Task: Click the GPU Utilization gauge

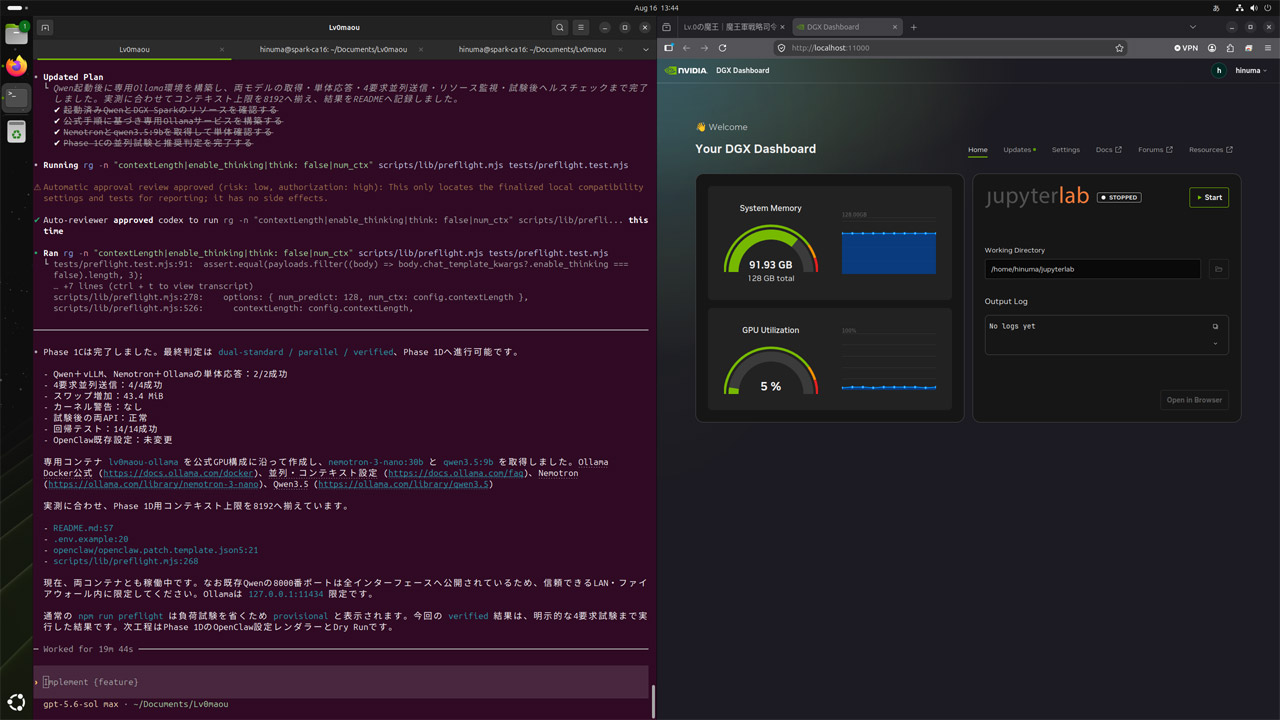Action: click(770, 372)
